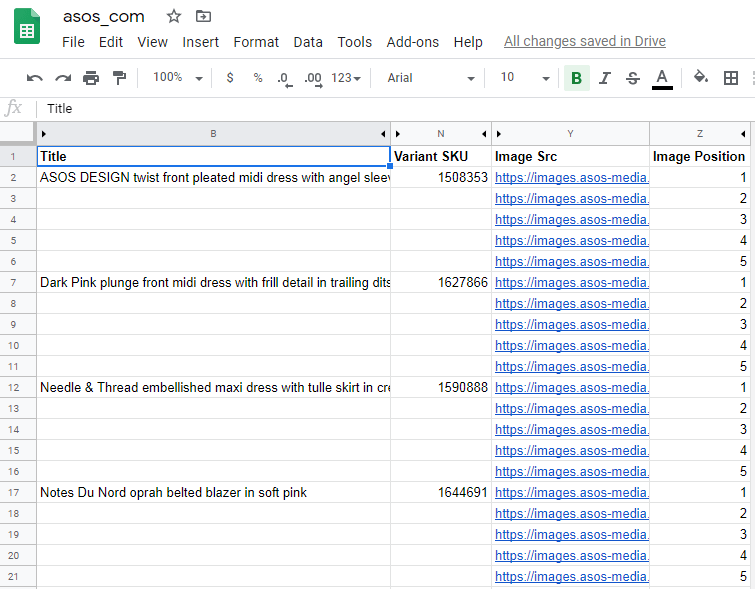Open the Format menu
755x589 pixels.
point(256,42)
